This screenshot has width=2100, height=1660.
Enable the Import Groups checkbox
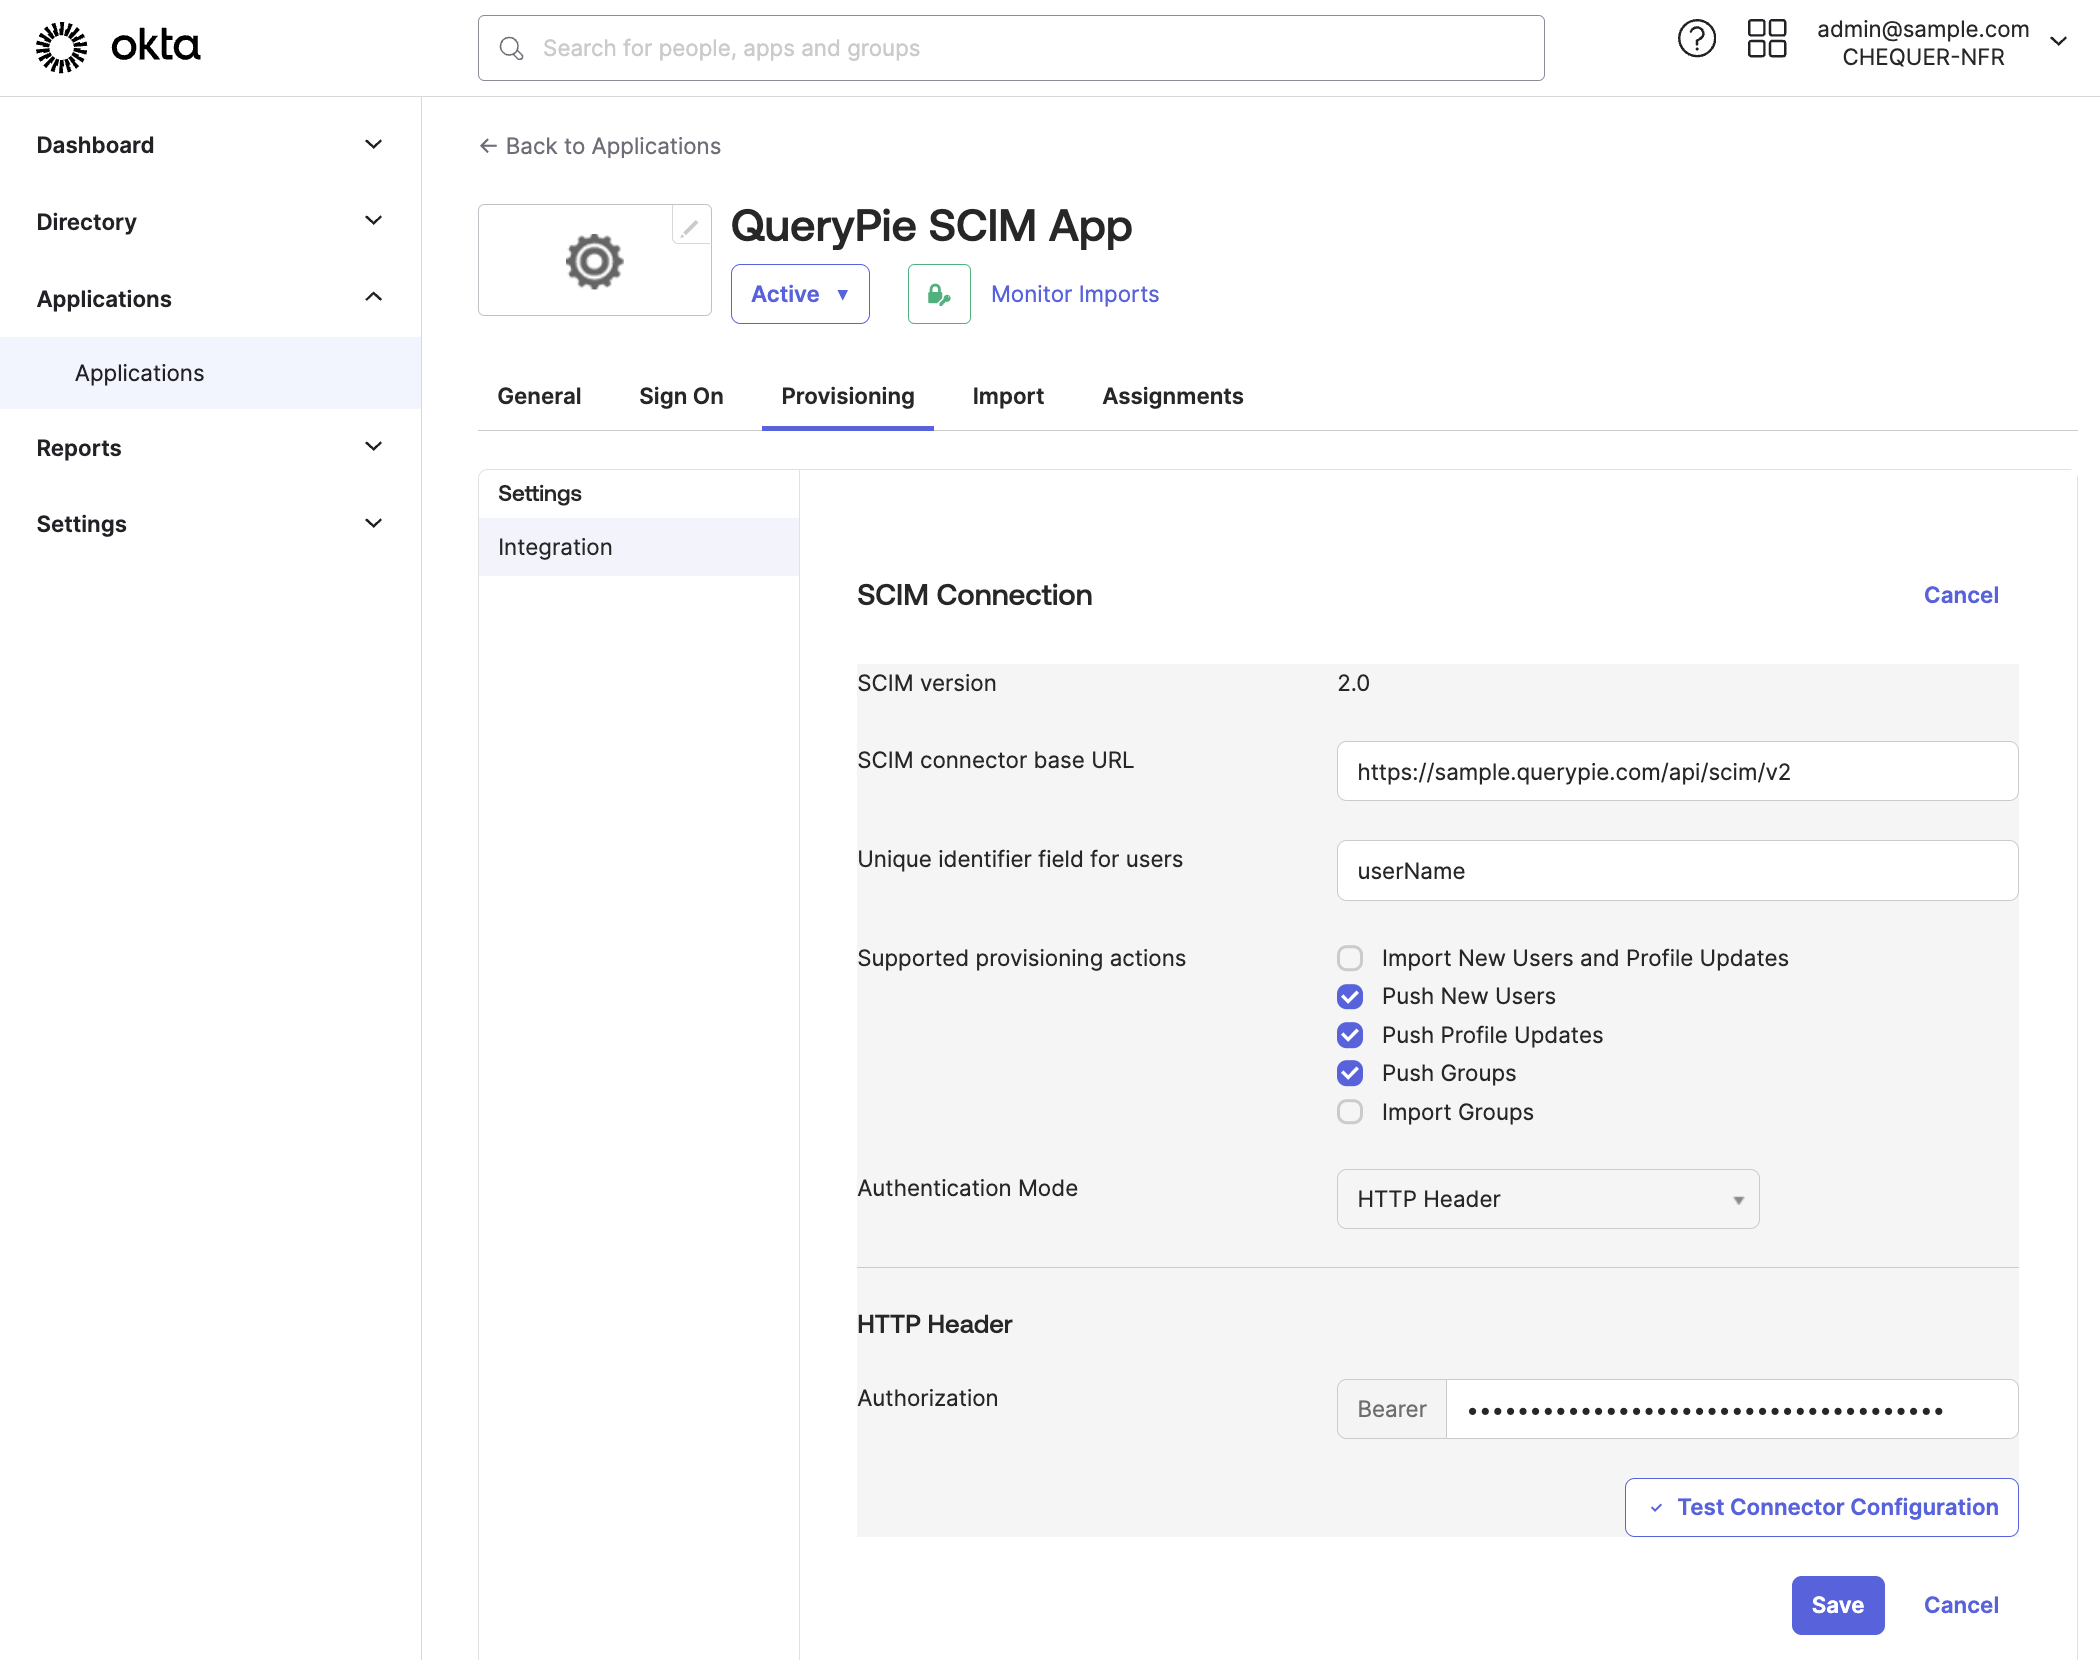point(1350,1112)
